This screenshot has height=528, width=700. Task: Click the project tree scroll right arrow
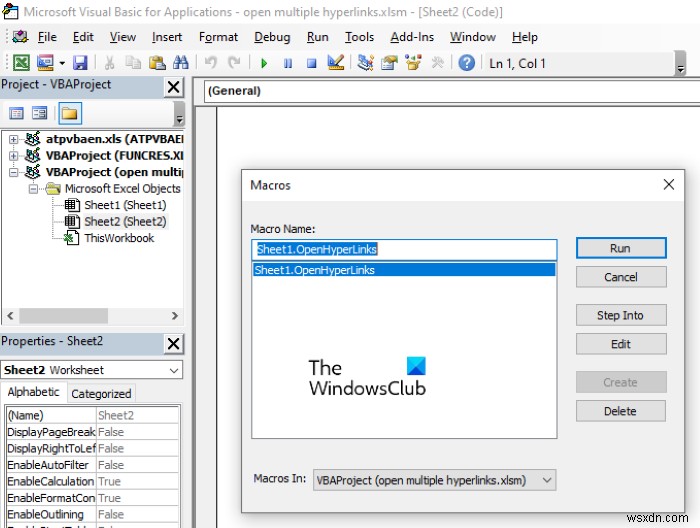click(175, 316)
